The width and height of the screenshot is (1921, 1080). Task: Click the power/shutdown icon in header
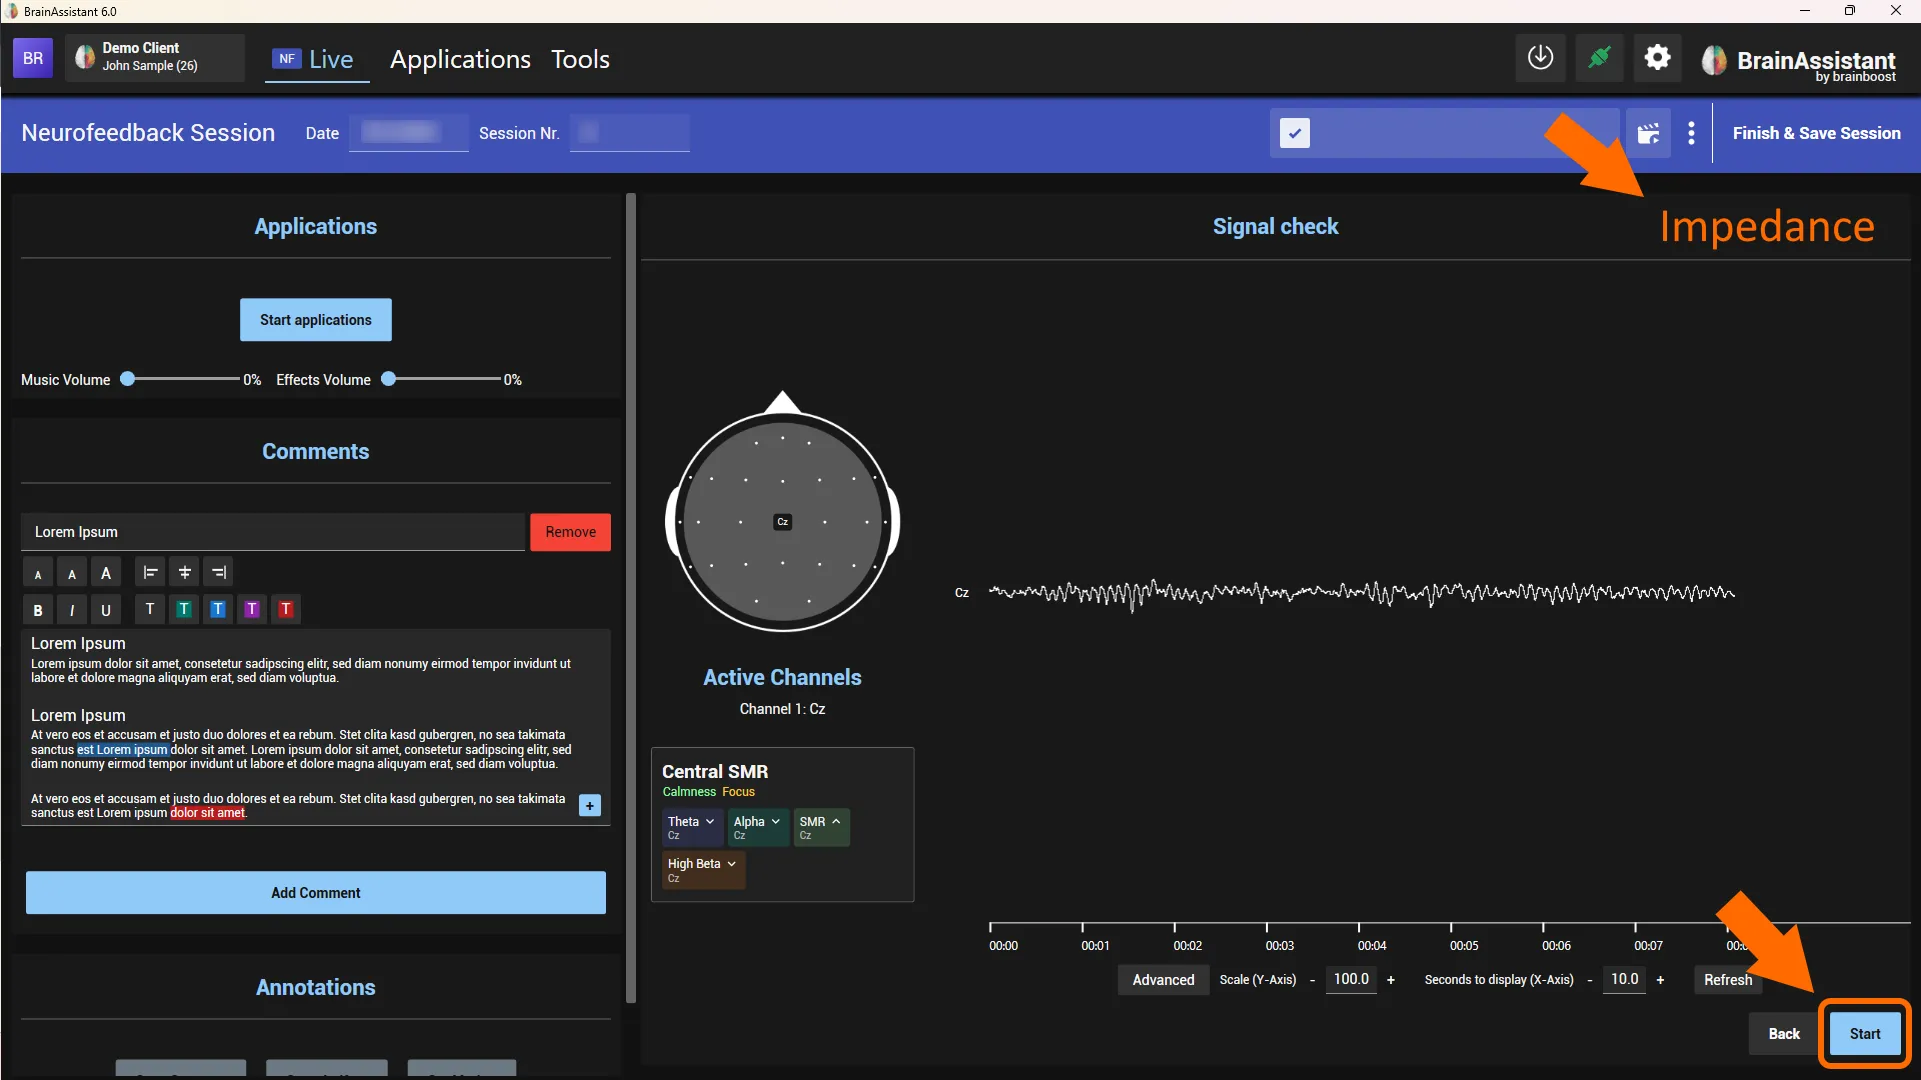point(1540,58)
